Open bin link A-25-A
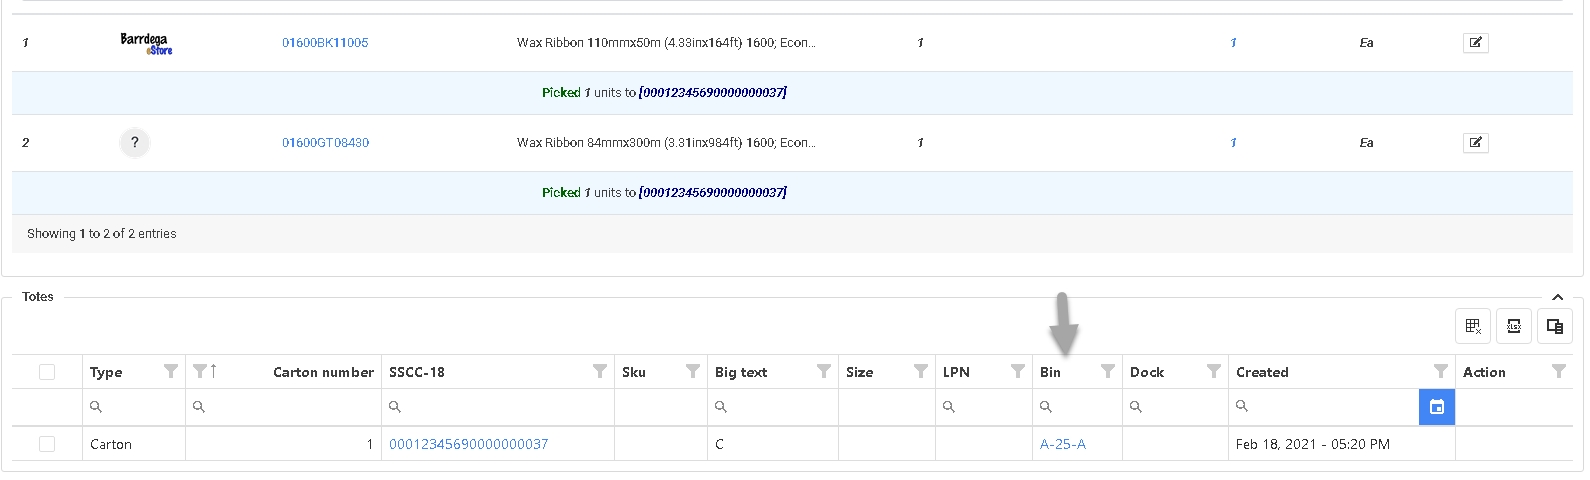 coord(1062,444)
